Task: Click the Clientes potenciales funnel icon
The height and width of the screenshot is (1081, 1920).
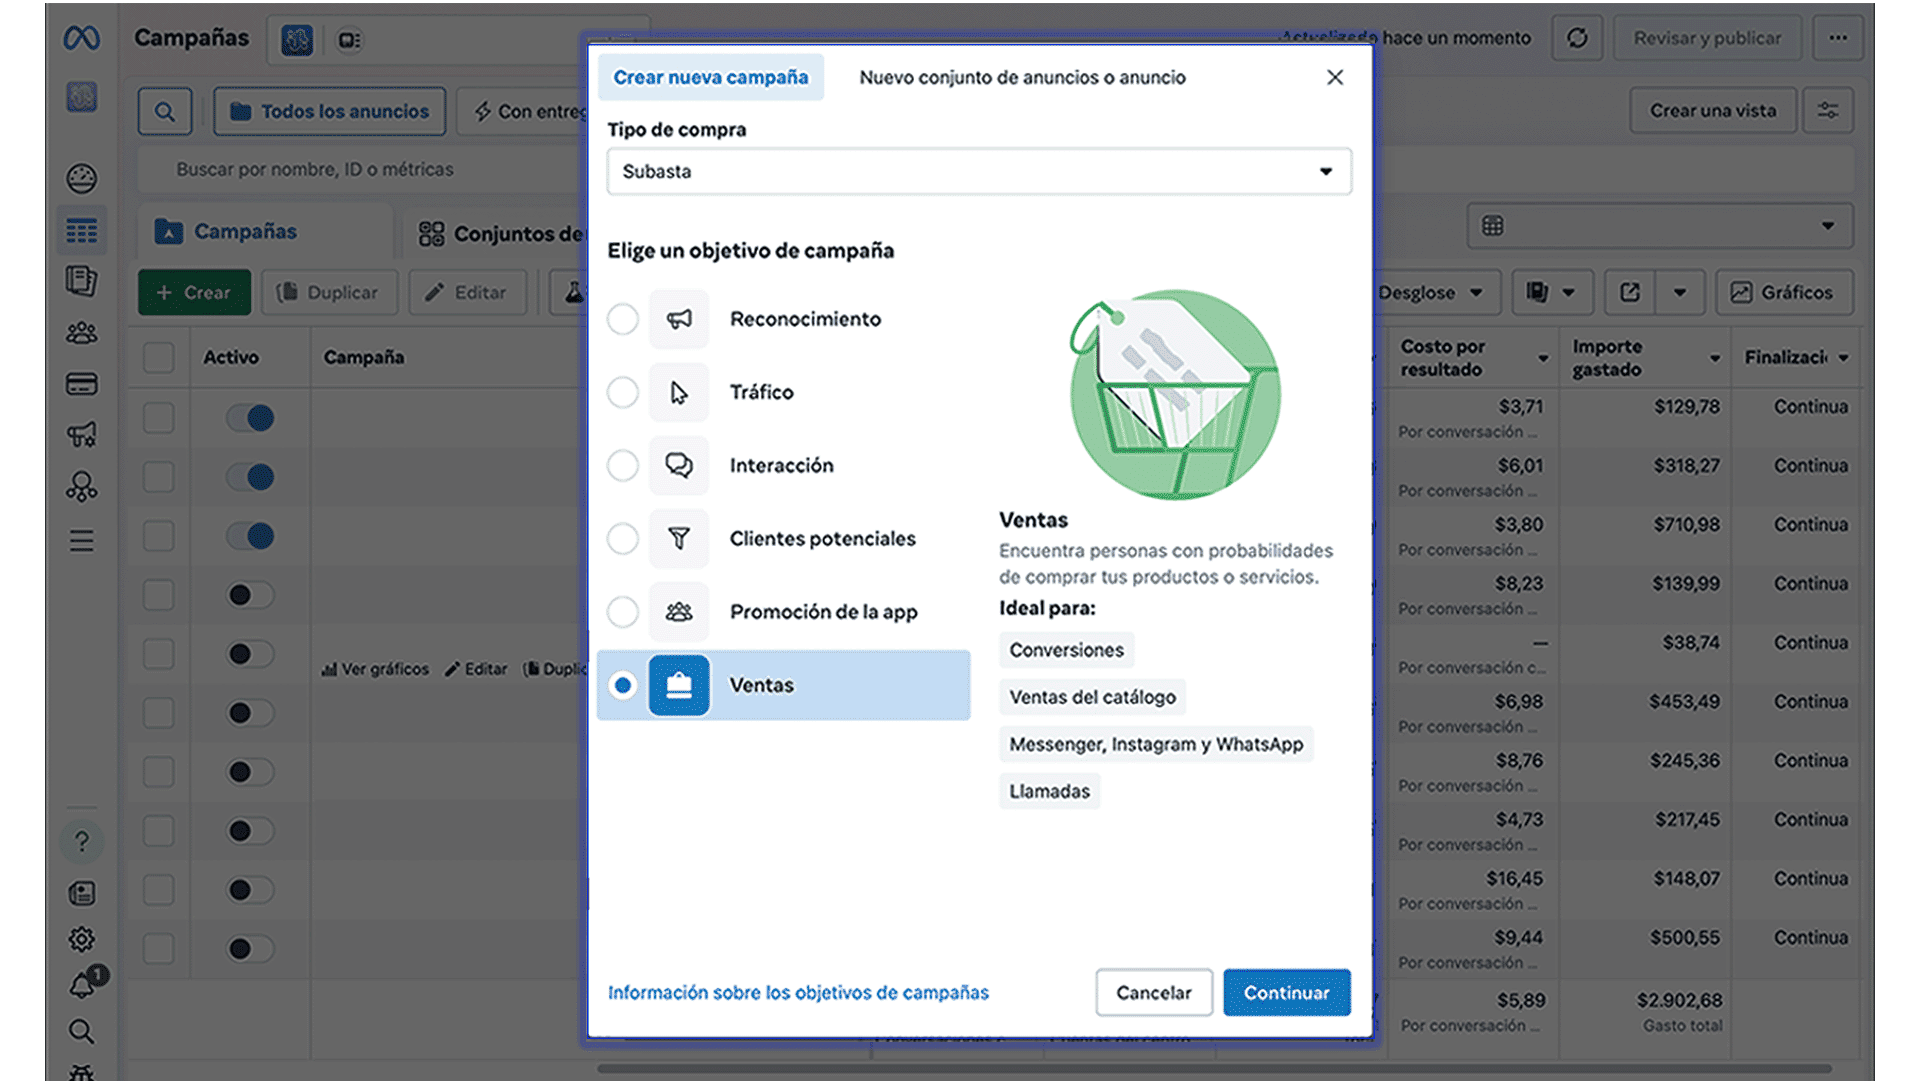Action: pos(679,538)
